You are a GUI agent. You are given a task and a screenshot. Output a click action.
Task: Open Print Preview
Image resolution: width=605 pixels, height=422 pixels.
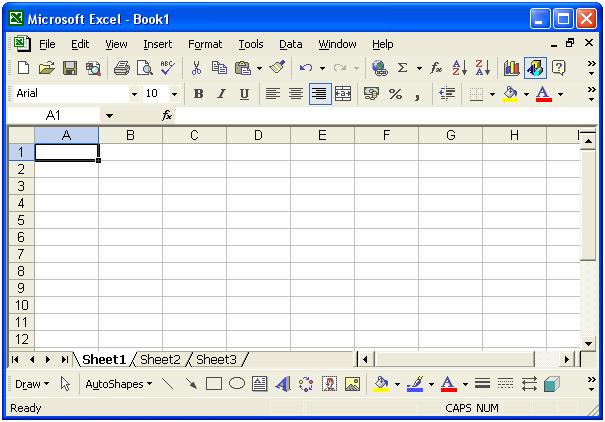click(x=145, y=68)
